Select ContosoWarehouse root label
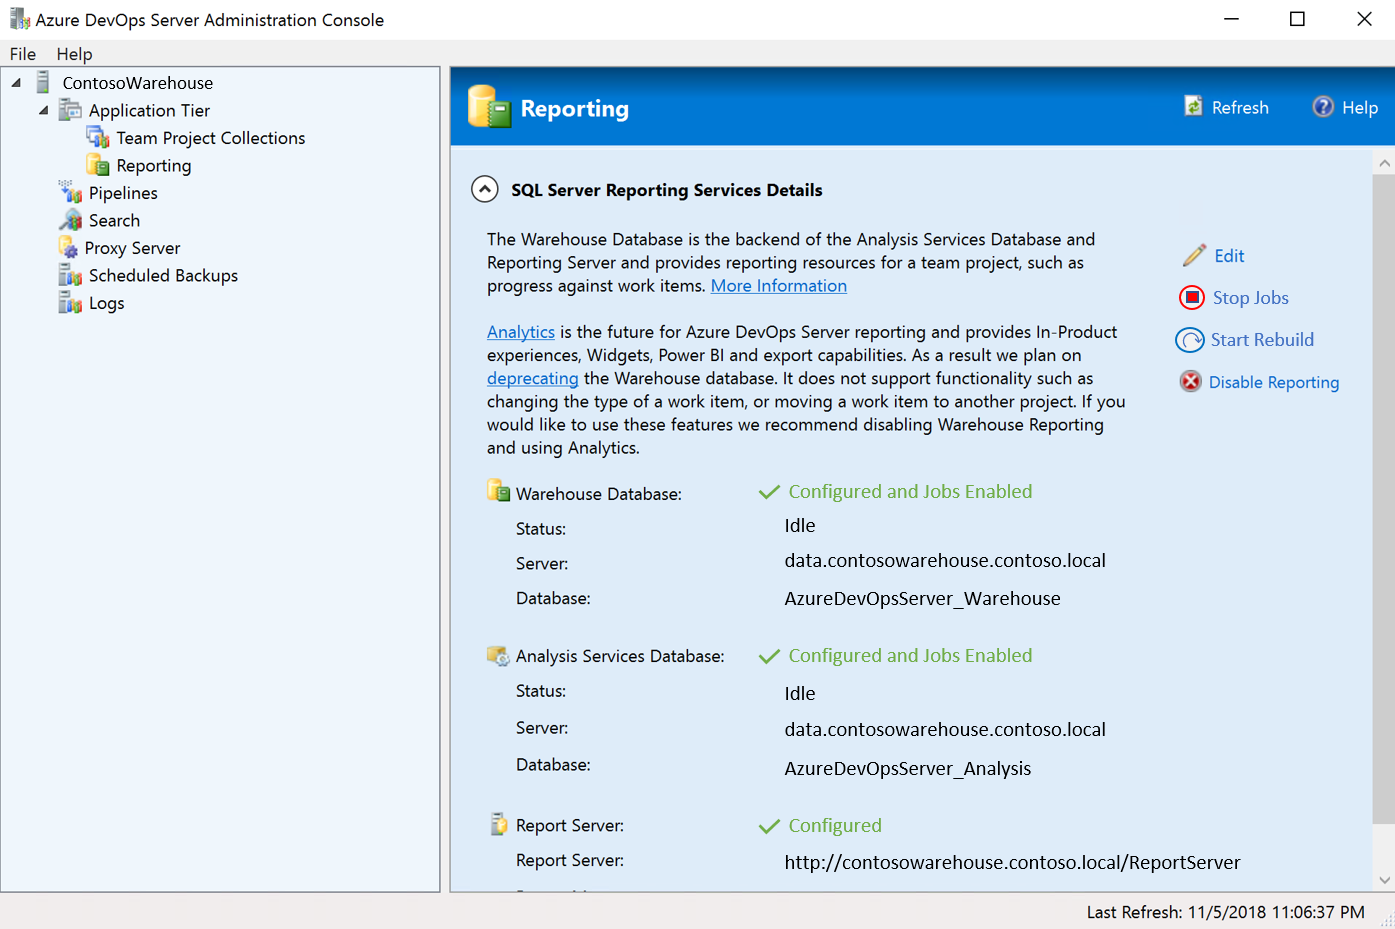This screenshot has width=1395, height=929. point(138,83)
